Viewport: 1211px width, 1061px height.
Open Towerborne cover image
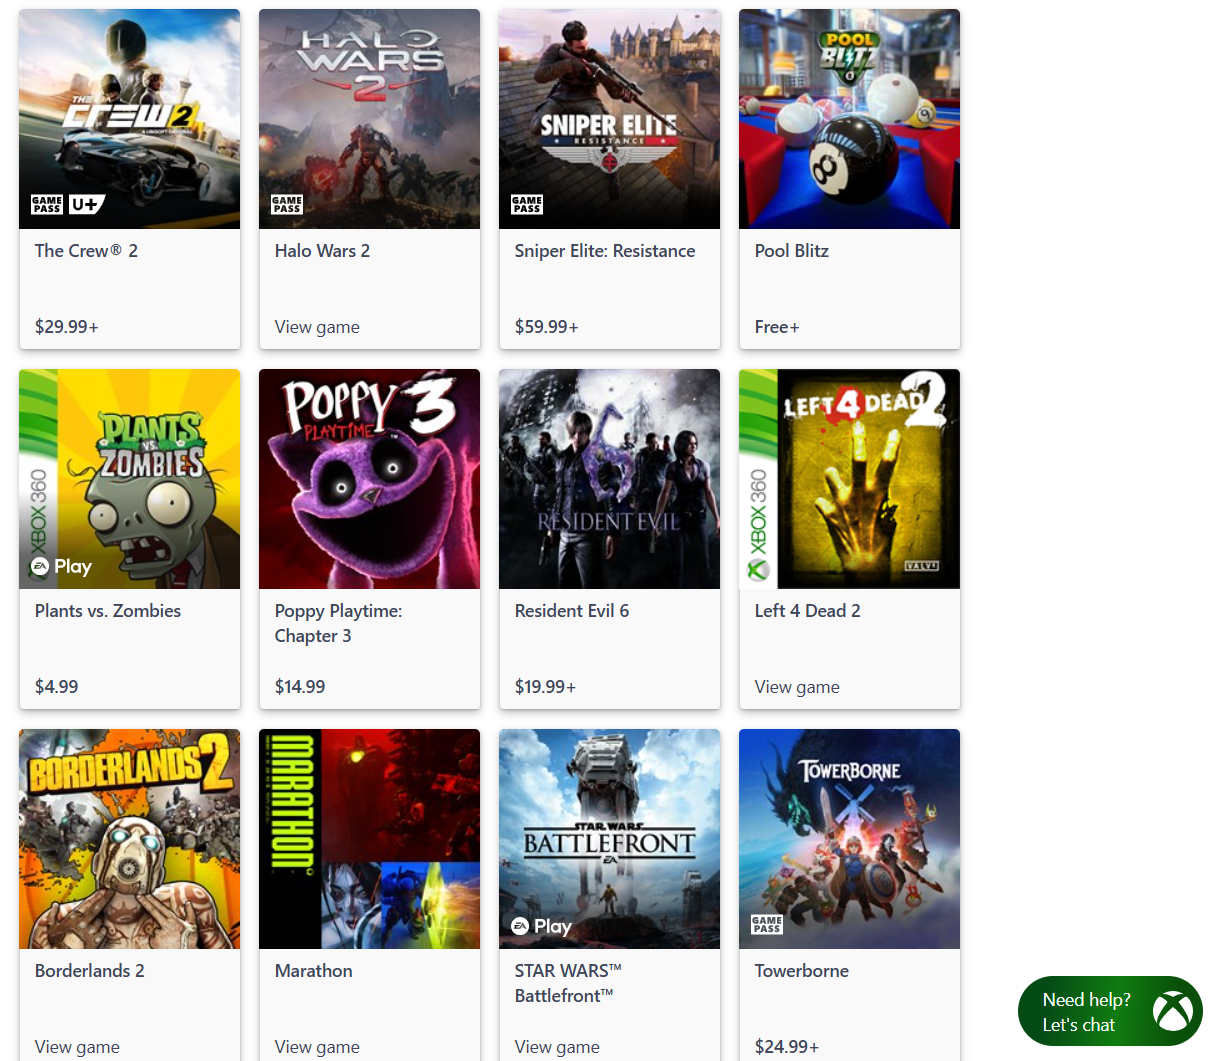click(850, 839)
